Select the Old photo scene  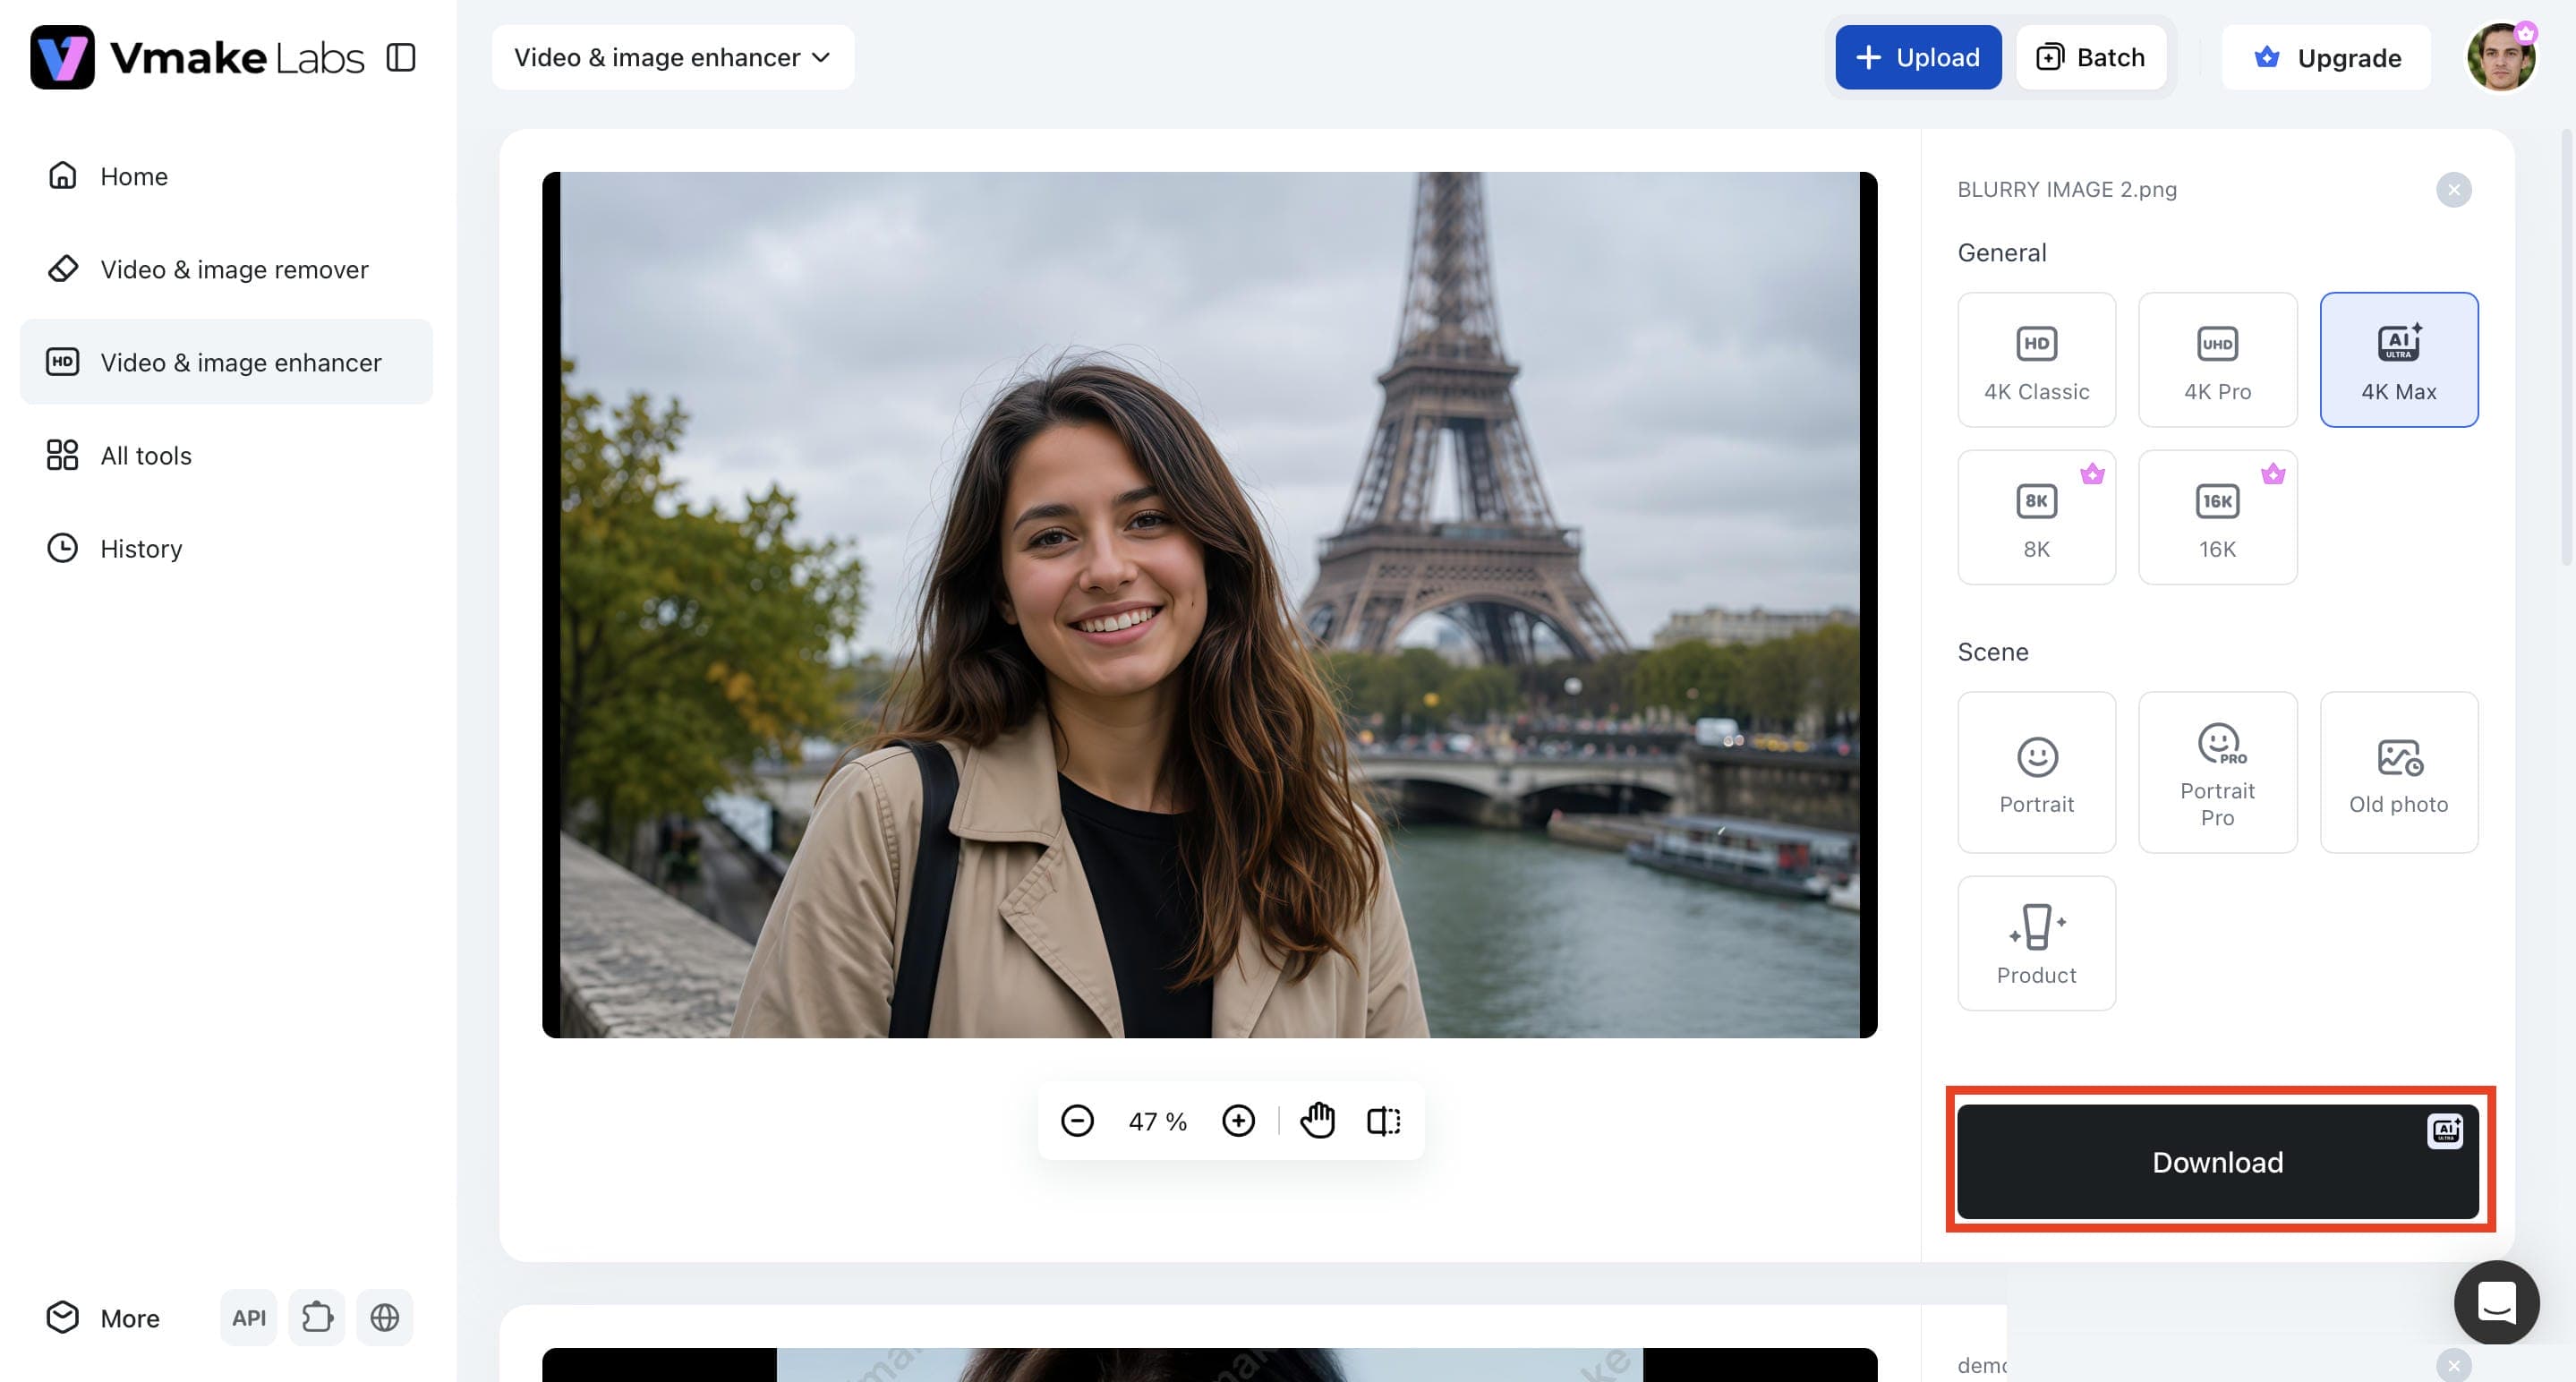pos(2398,772)
